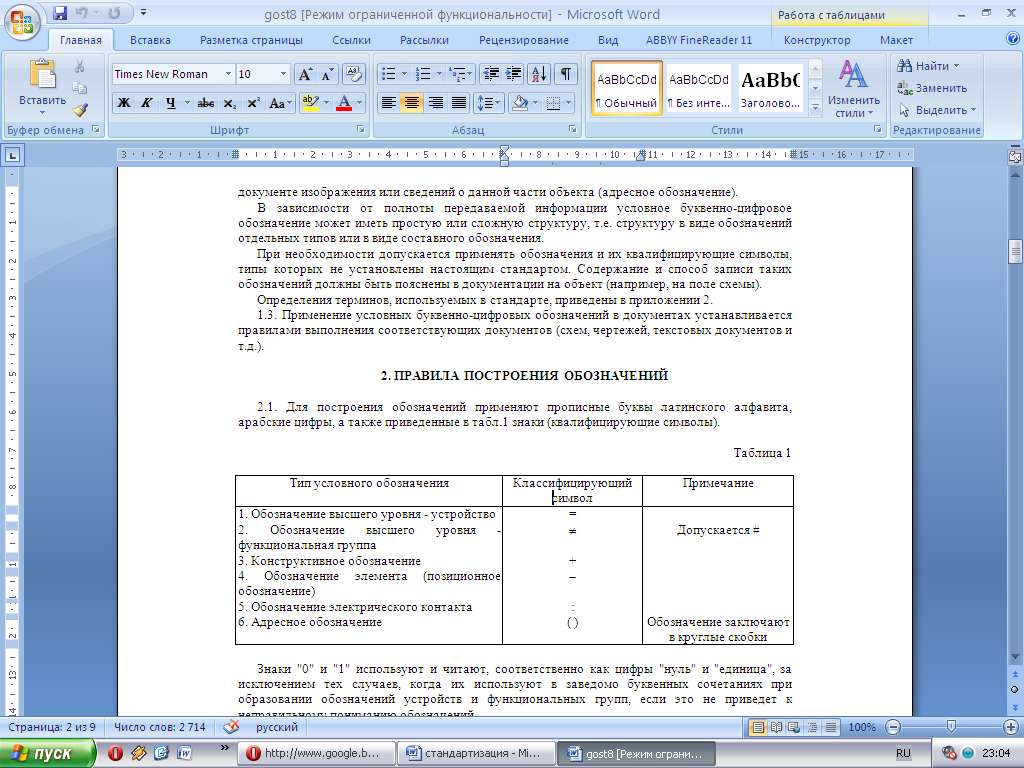Switch to the Конструктор tab
Viewport: 1024px width, 768px height.
[x=817, y=40]
